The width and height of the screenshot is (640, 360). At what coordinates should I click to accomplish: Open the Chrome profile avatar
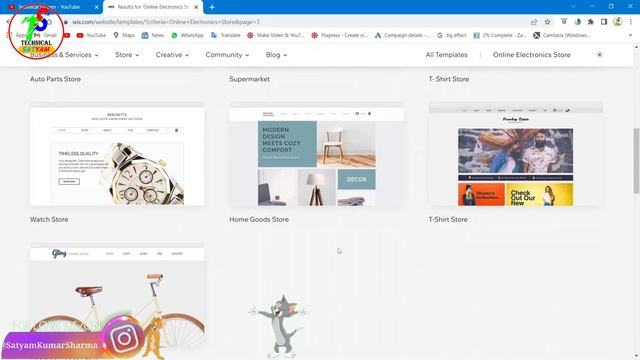pyautogui.click(x=618, y=22)
